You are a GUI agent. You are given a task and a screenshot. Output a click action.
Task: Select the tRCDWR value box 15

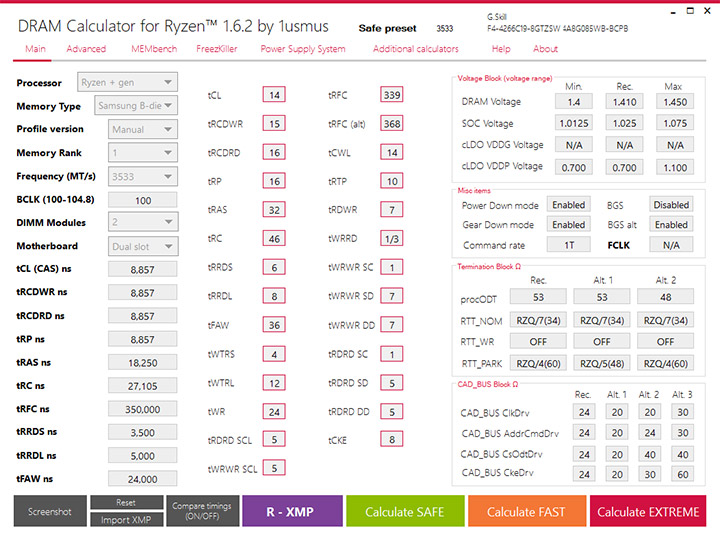click(274, 124)
